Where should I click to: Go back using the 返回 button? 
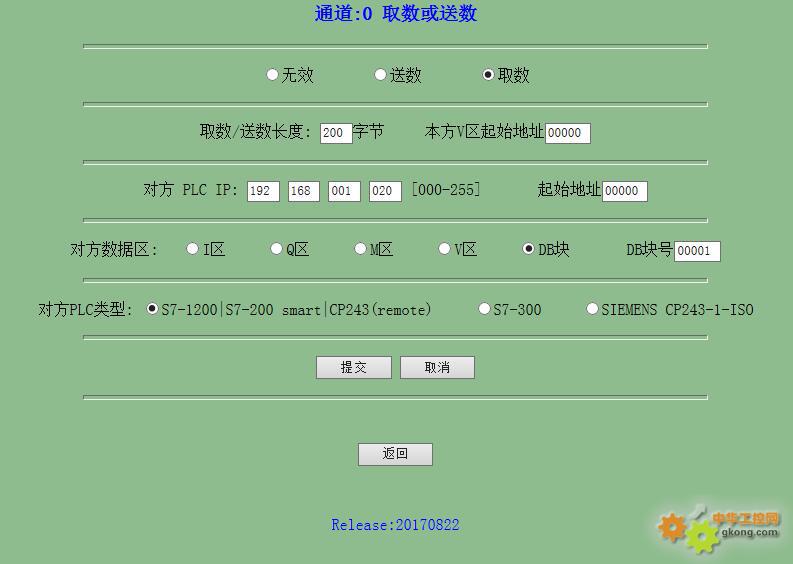[395, 454]
